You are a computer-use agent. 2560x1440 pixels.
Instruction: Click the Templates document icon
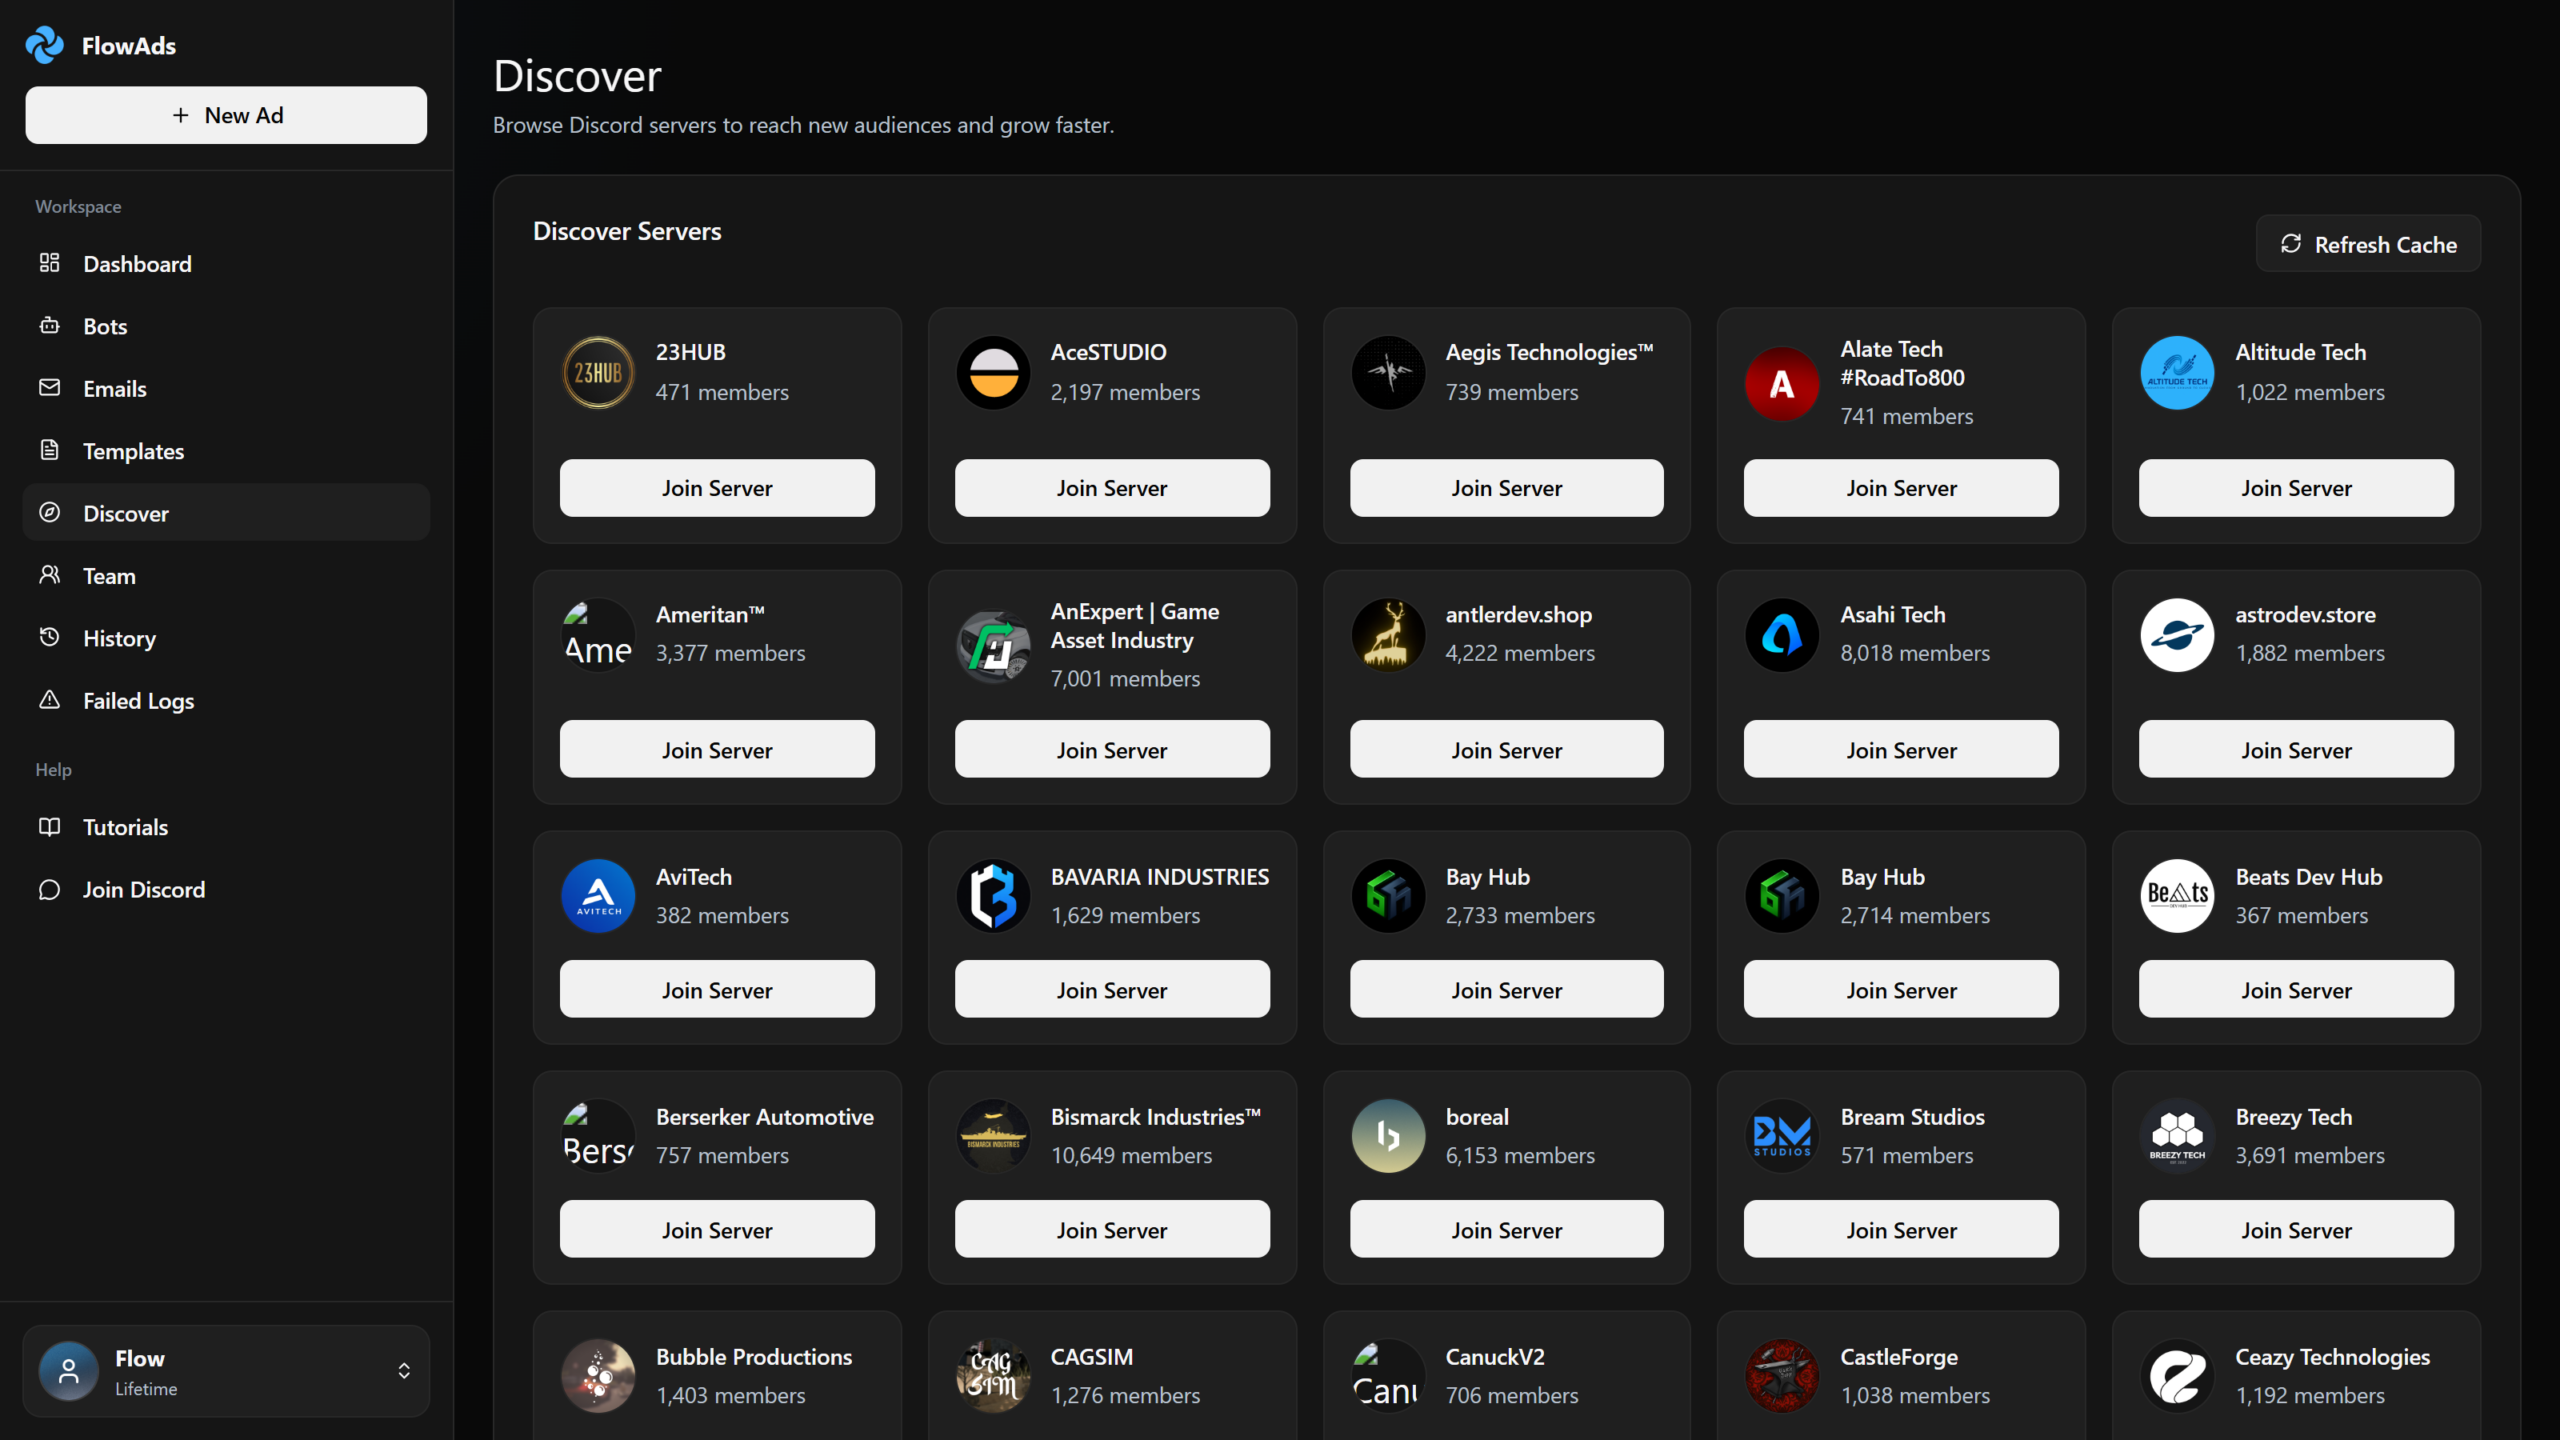click(x=49, y=450)
